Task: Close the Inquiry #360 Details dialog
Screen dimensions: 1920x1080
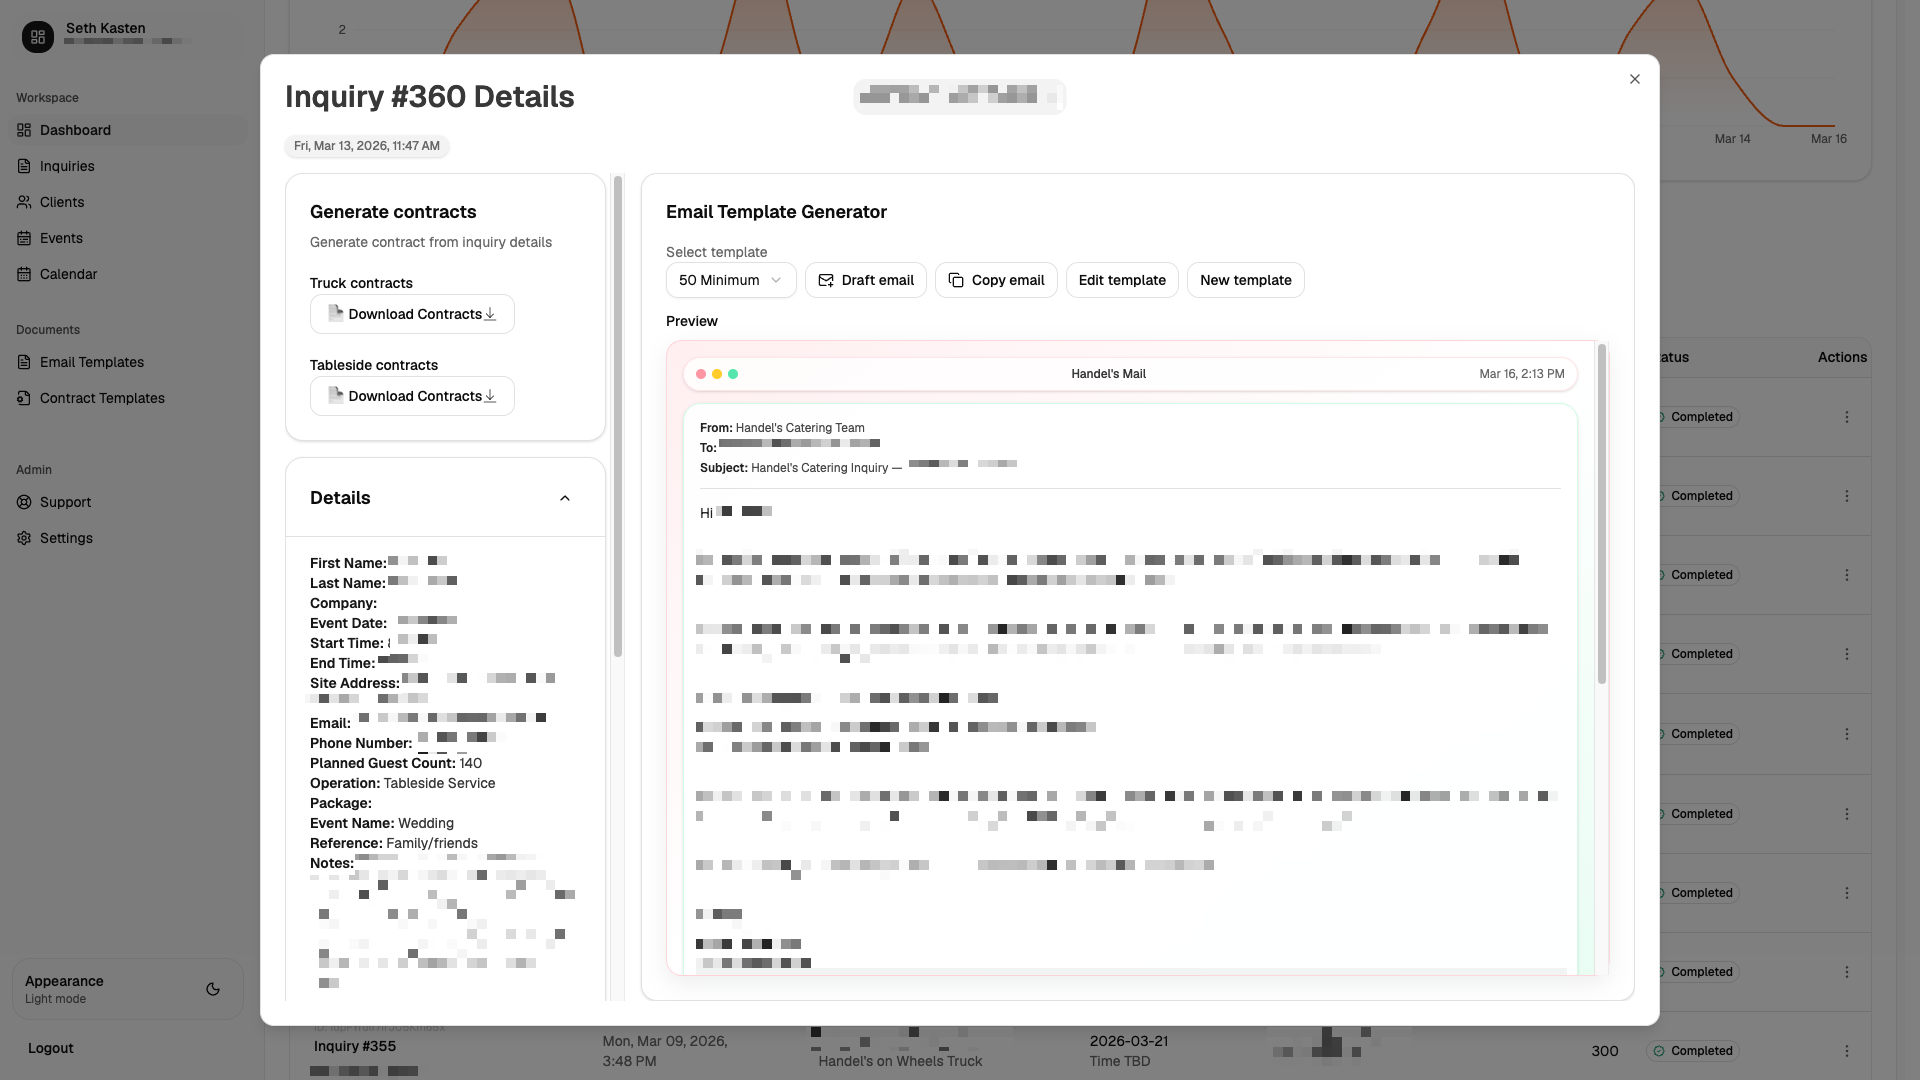Action: (1634, 79)
